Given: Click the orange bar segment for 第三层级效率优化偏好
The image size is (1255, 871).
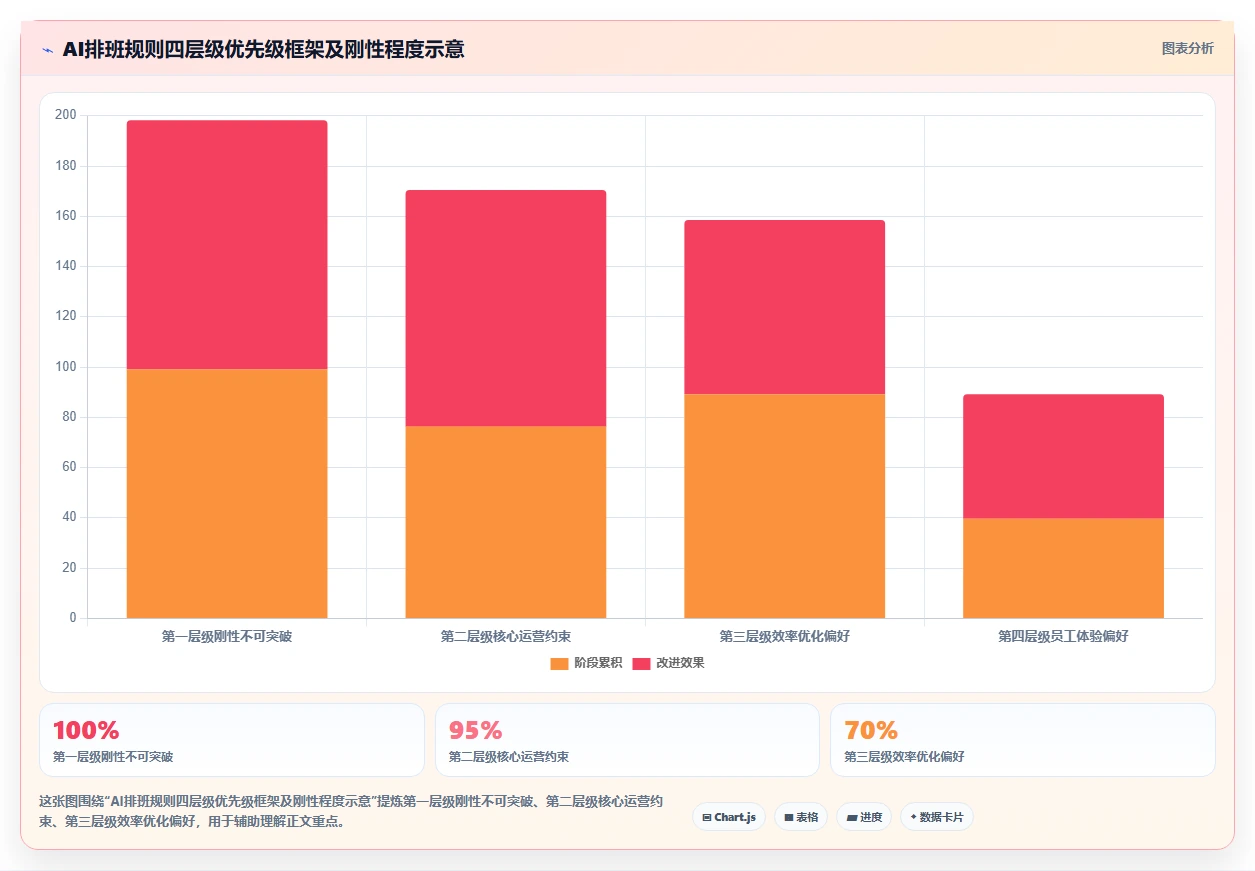Looking at the screenshot, I should [785, 506].
